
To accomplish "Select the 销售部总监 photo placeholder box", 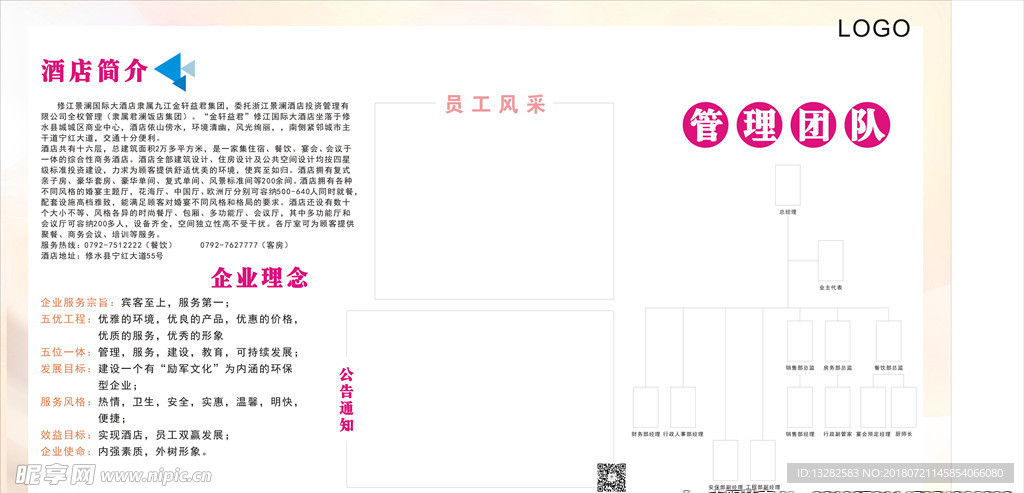I will click(x=800, y=341).
